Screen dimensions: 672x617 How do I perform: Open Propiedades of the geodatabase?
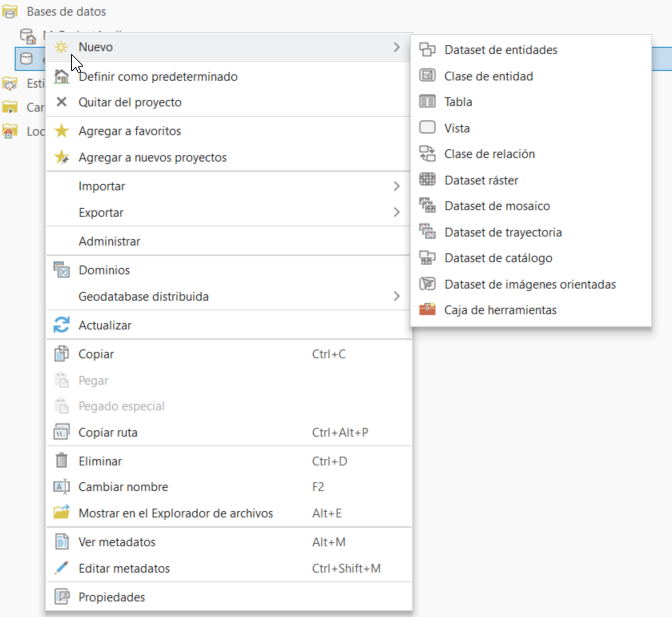click(112, 597)
